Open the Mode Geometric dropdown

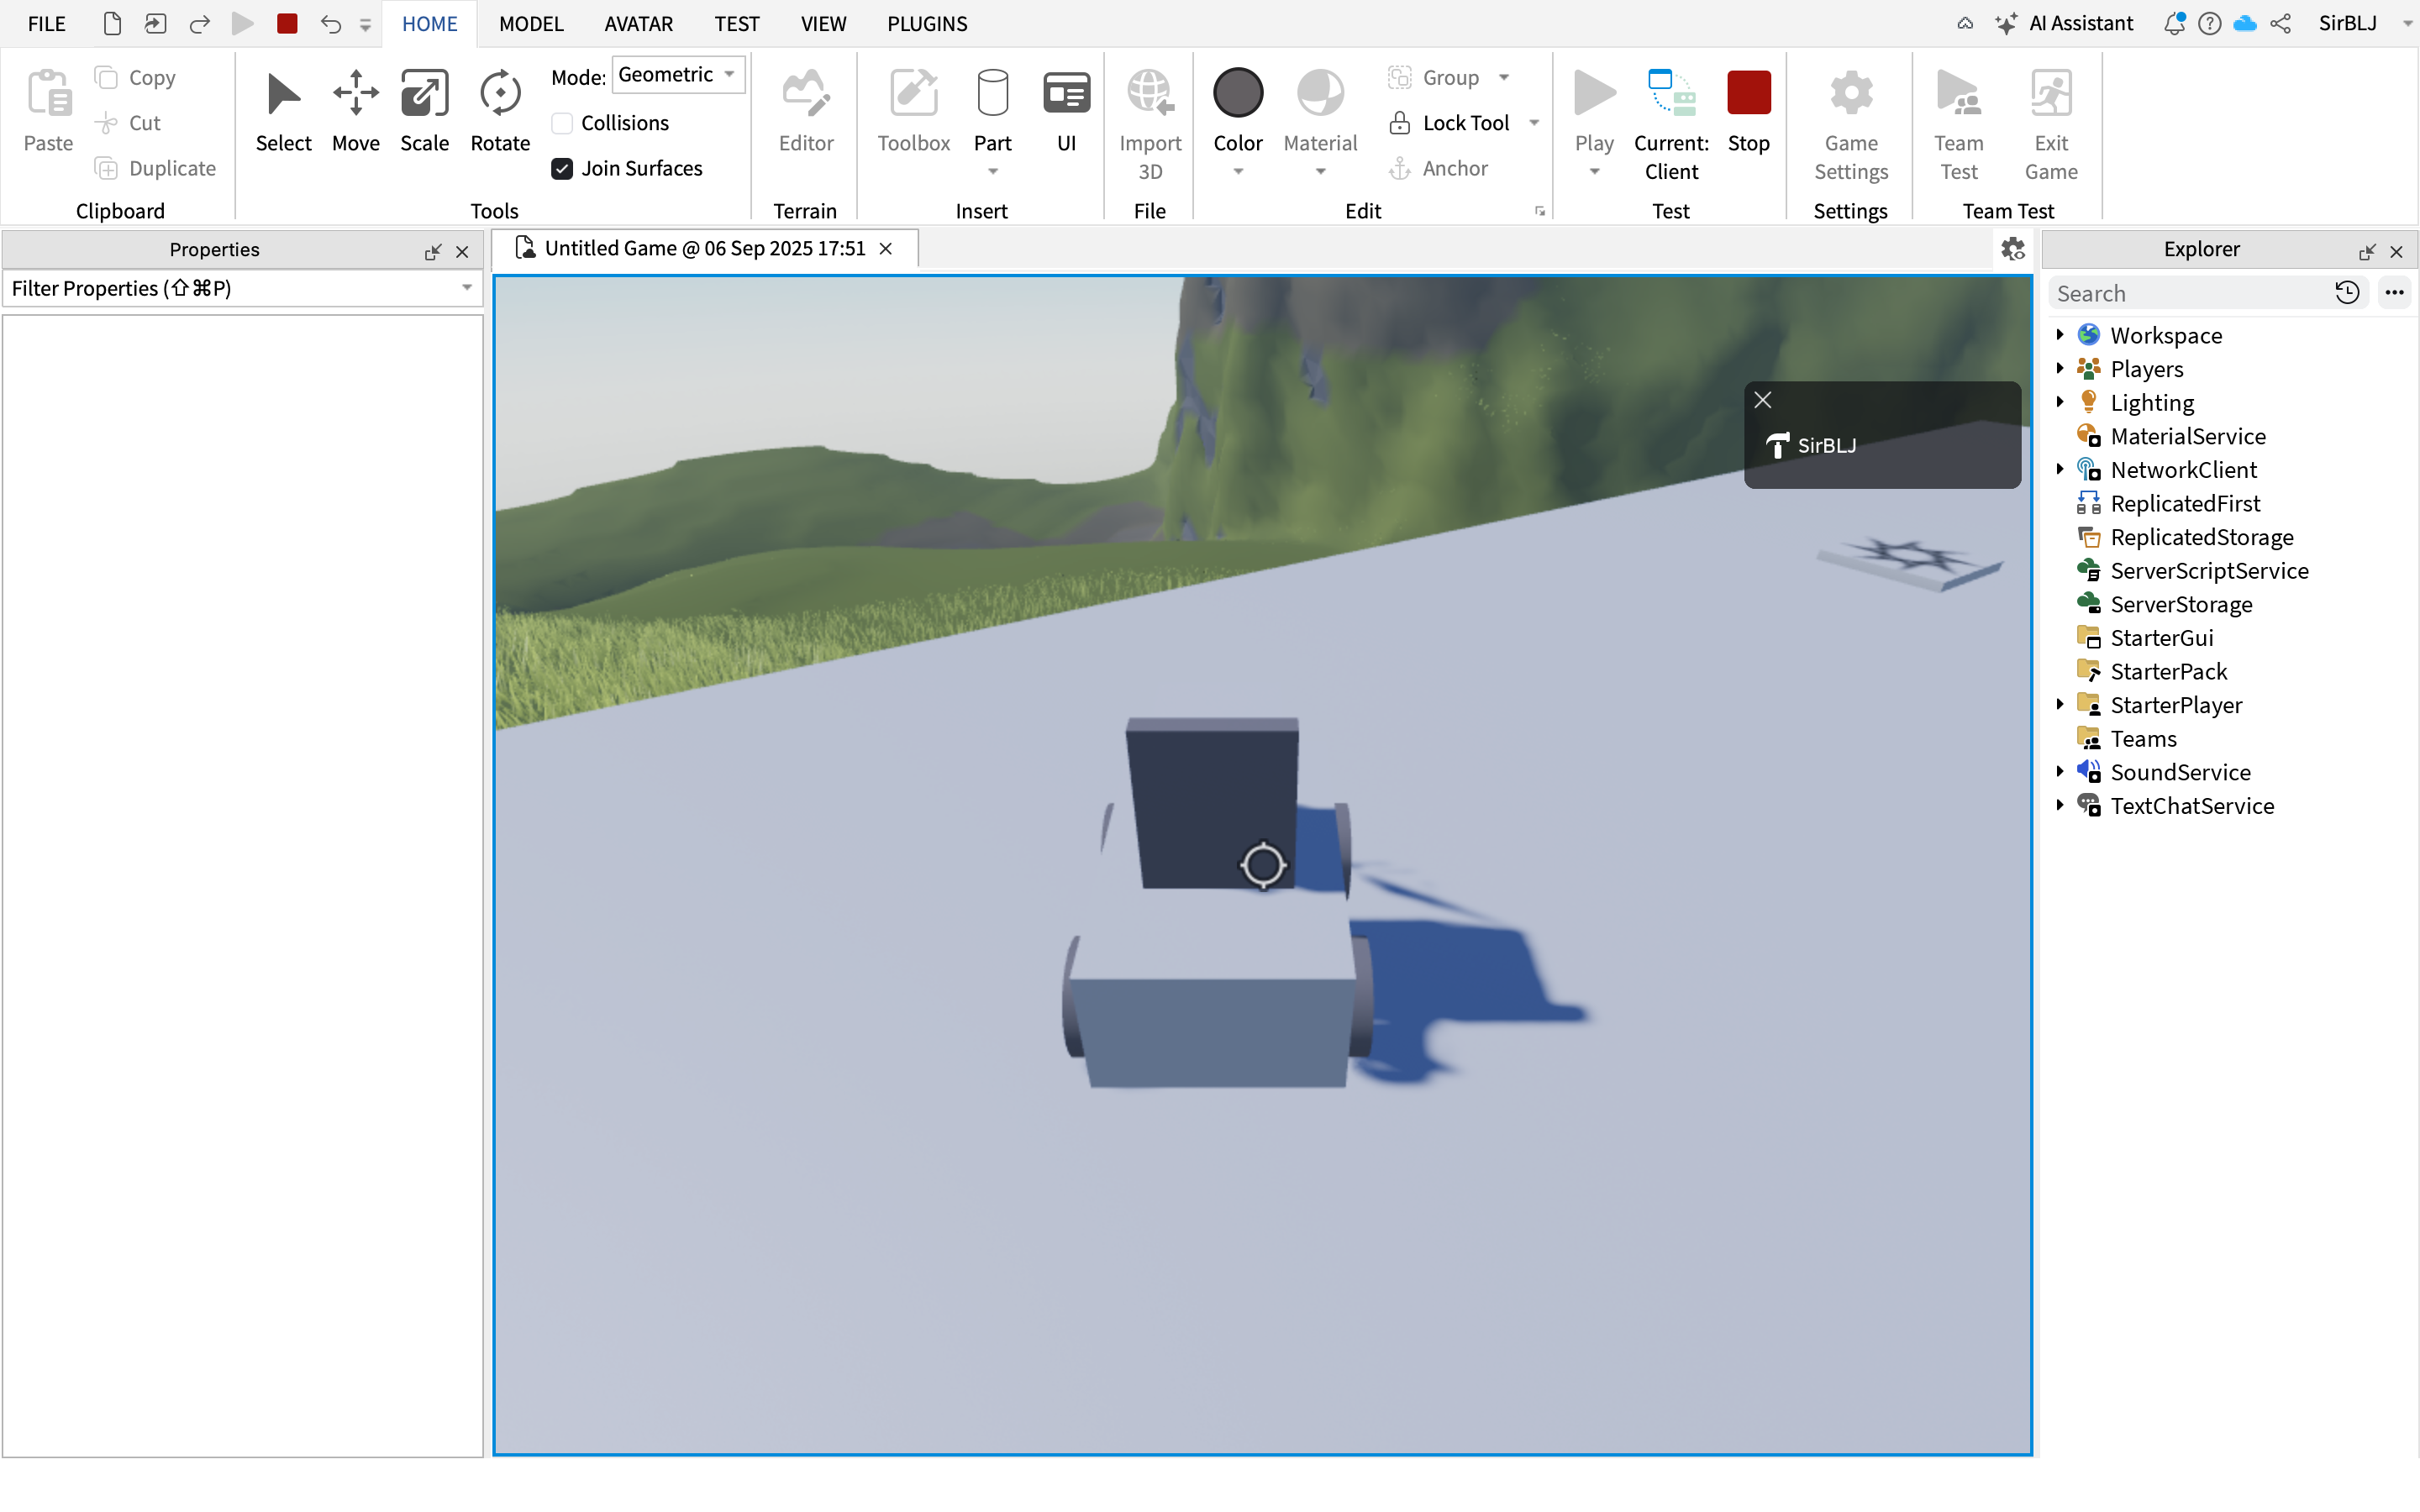click(678, 75)
